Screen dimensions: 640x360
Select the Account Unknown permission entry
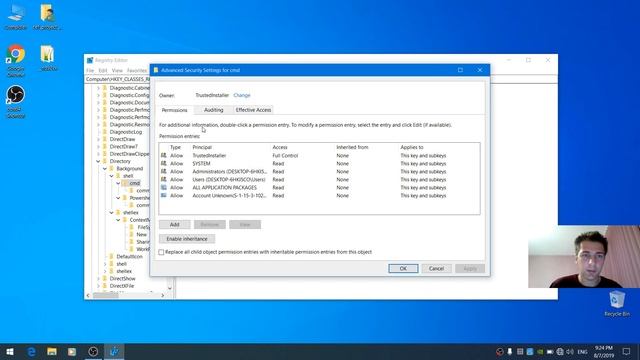pyautogui.click(x=319, y=196)
